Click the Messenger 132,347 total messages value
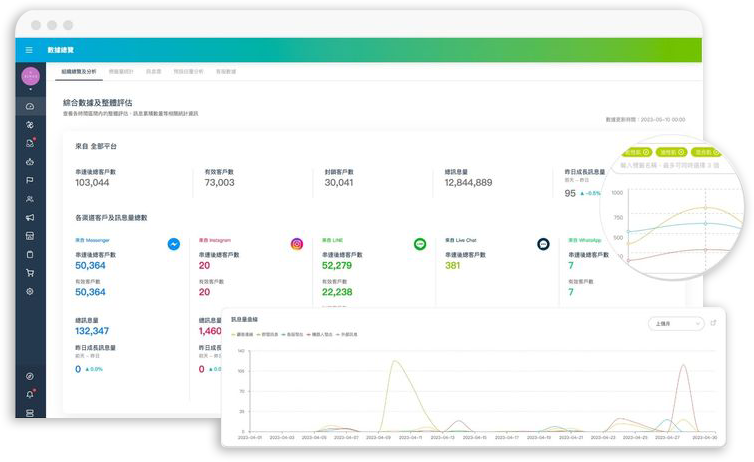The width and height of the screenshot is (754, 462). pyautogui.click(x=92, y=331)
